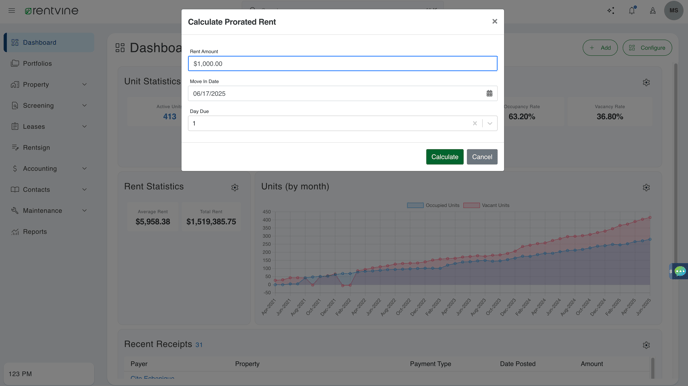
Task: Click the Date Posted column header
Action: [x=518, y=364]
